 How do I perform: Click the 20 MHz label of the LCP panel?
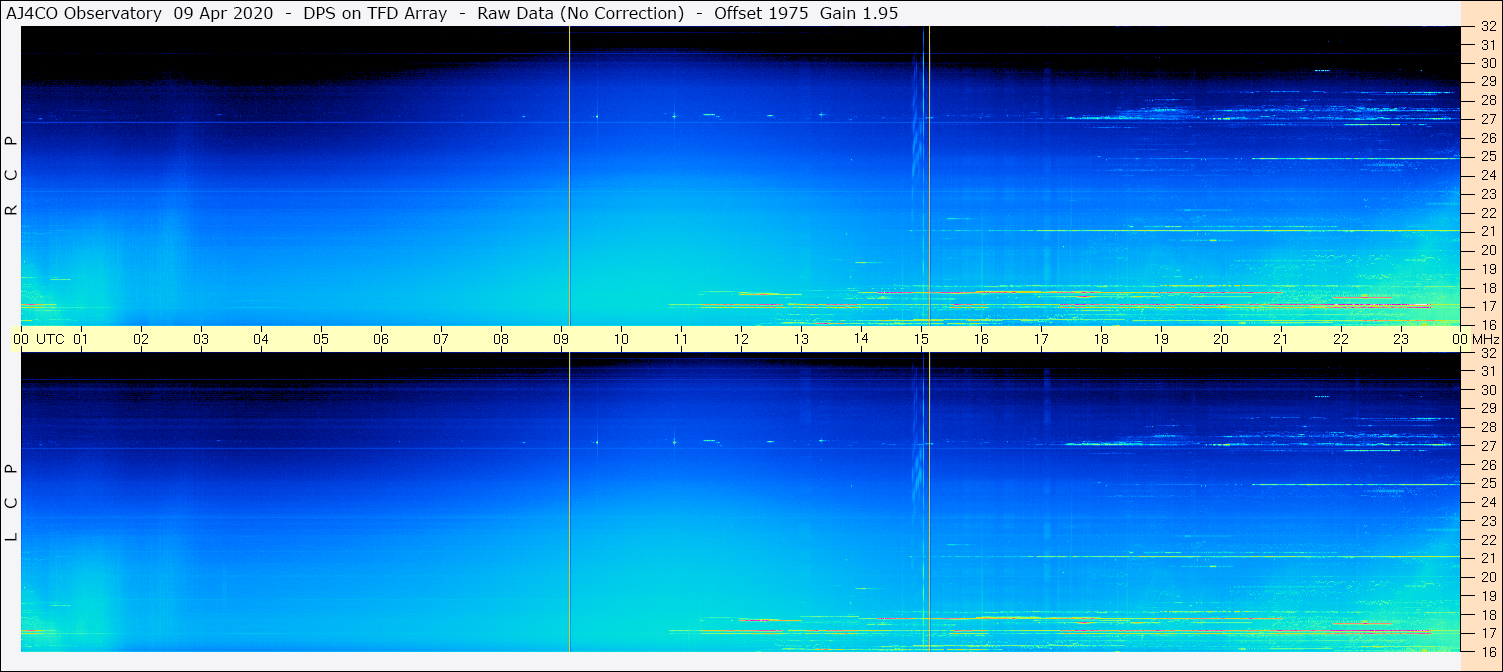pos(1487,577)
